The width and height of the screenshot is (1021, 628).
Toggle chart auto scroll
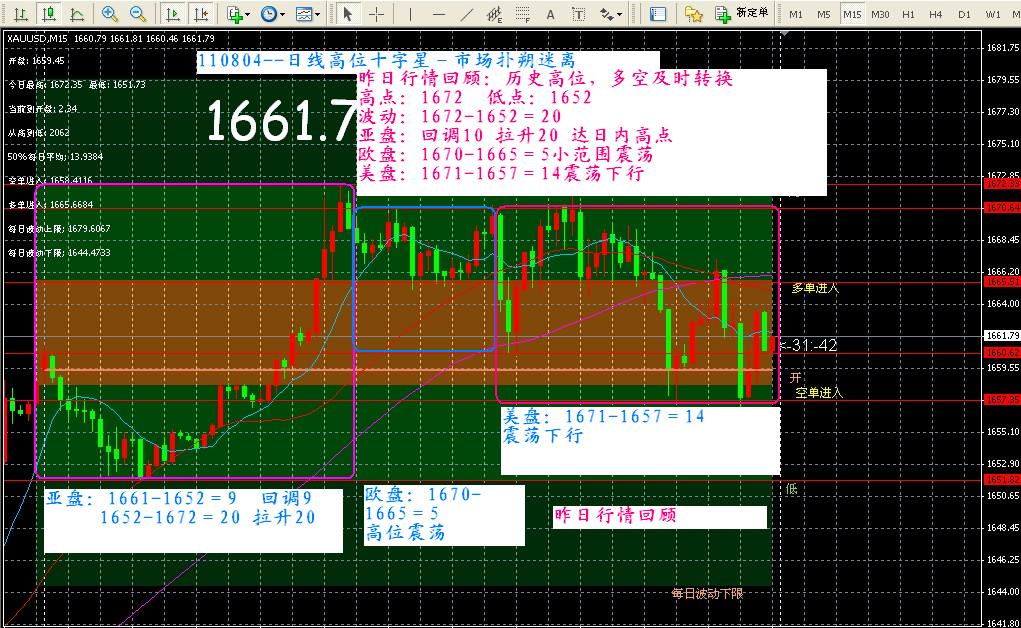point(173,14)
